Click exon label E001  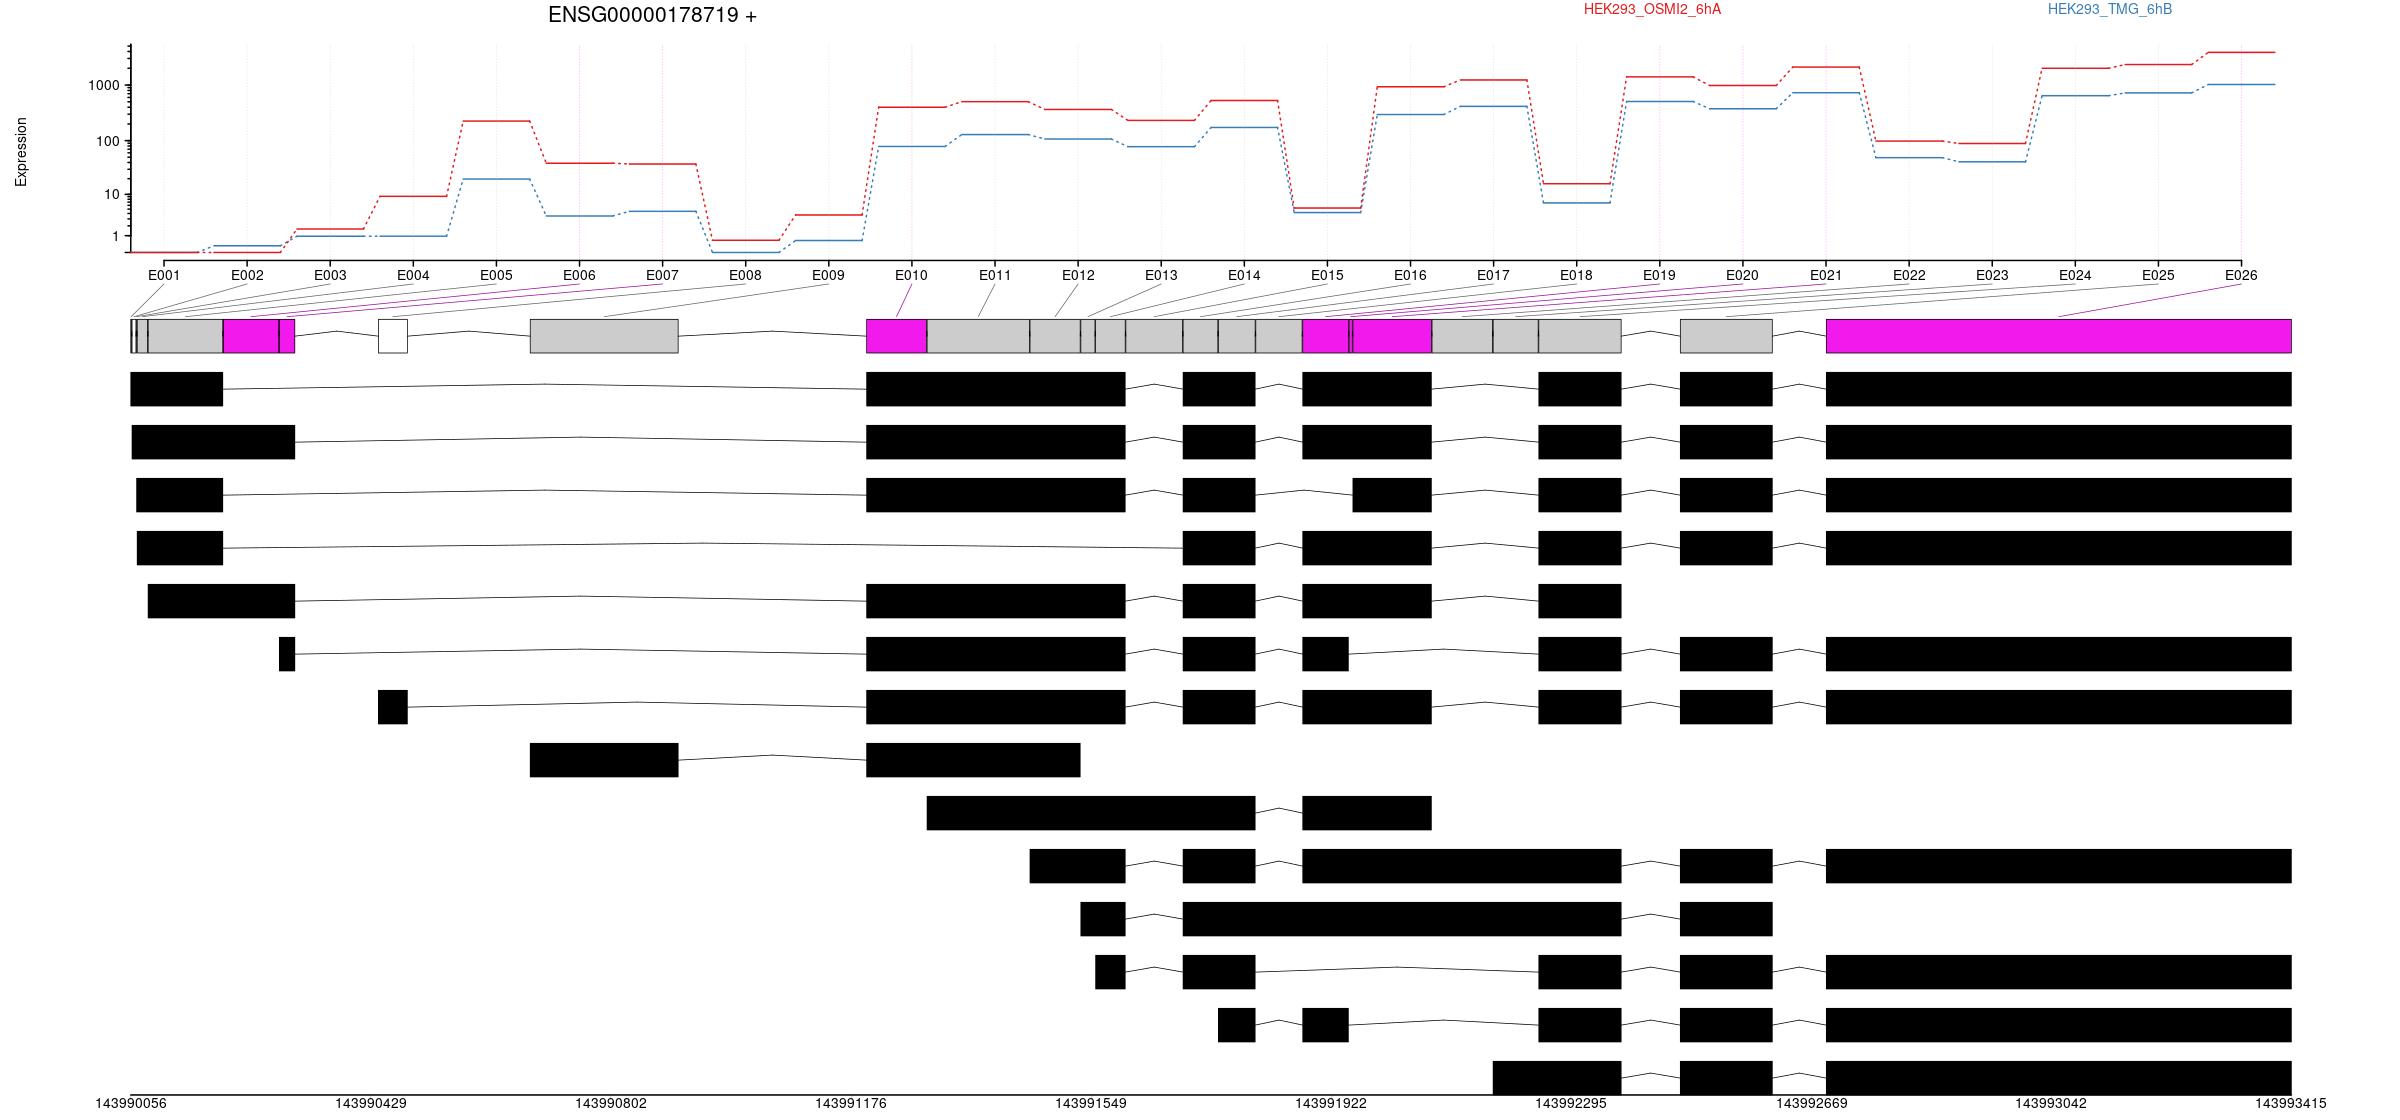(164, 275)
